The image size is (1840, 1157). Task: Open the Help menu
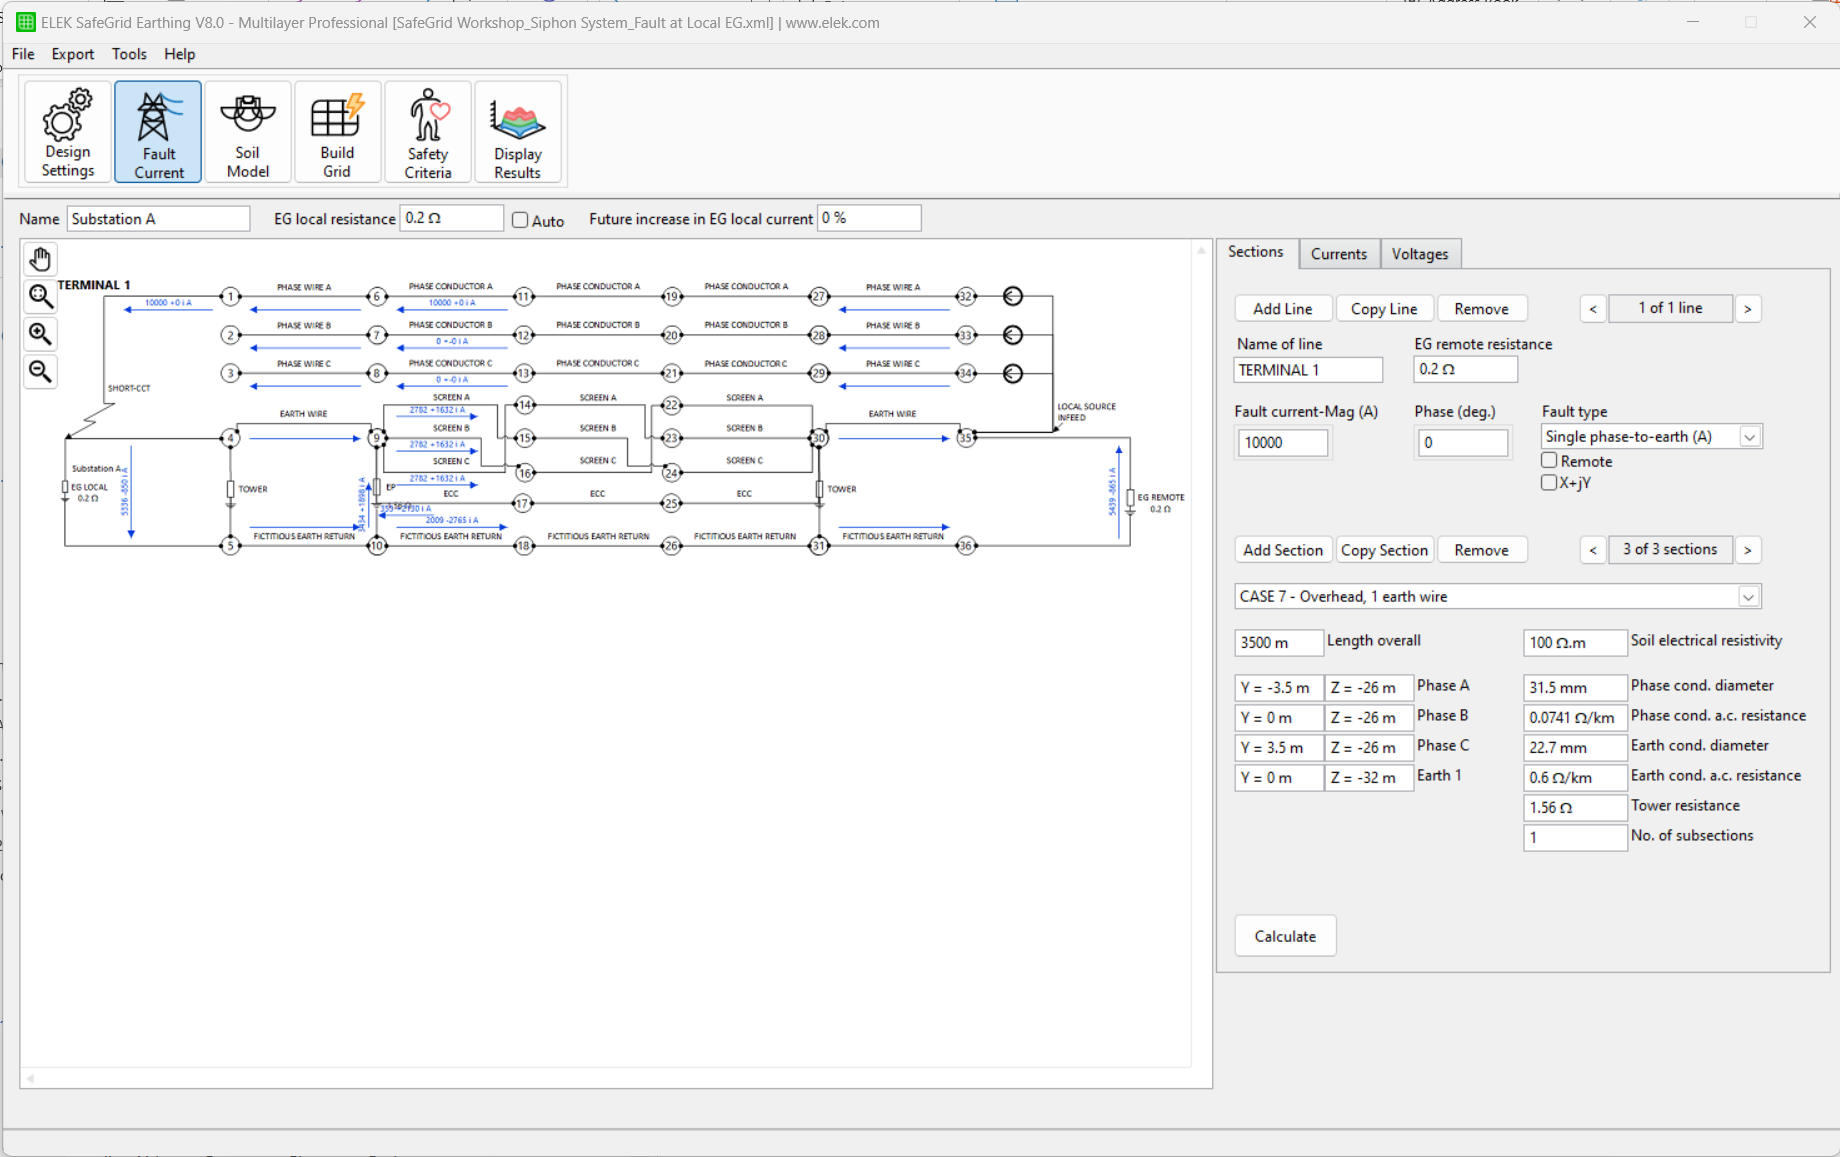pyautogui.click(x=180, y=54)
